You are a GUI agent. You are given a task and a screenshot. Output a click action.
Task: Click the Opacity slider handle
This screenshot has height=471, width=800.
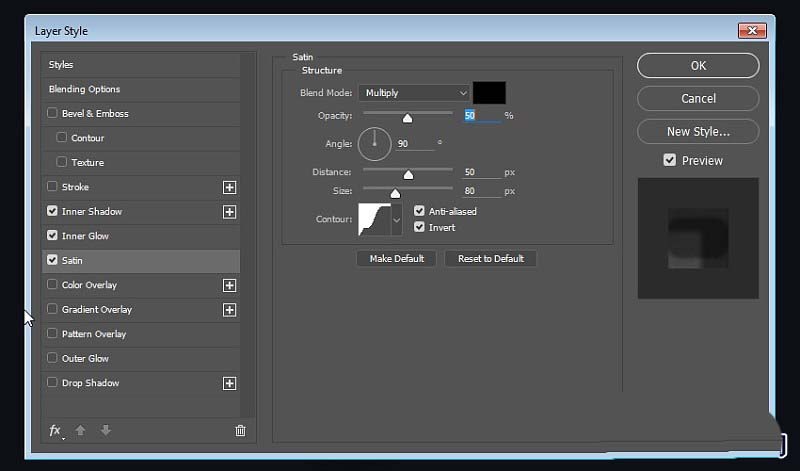pos(407,118)
